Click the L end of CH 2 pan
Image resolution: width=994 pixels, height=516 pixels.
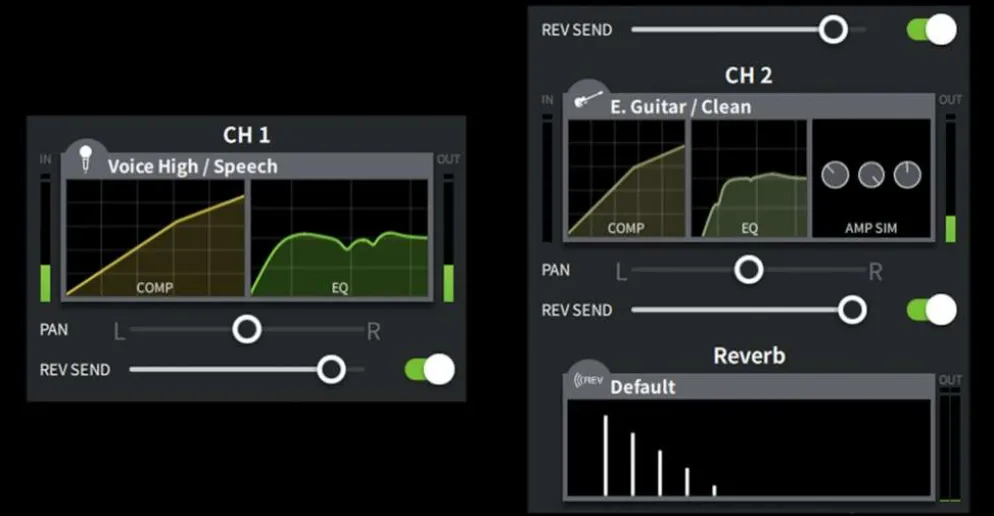tap(621, 271)
